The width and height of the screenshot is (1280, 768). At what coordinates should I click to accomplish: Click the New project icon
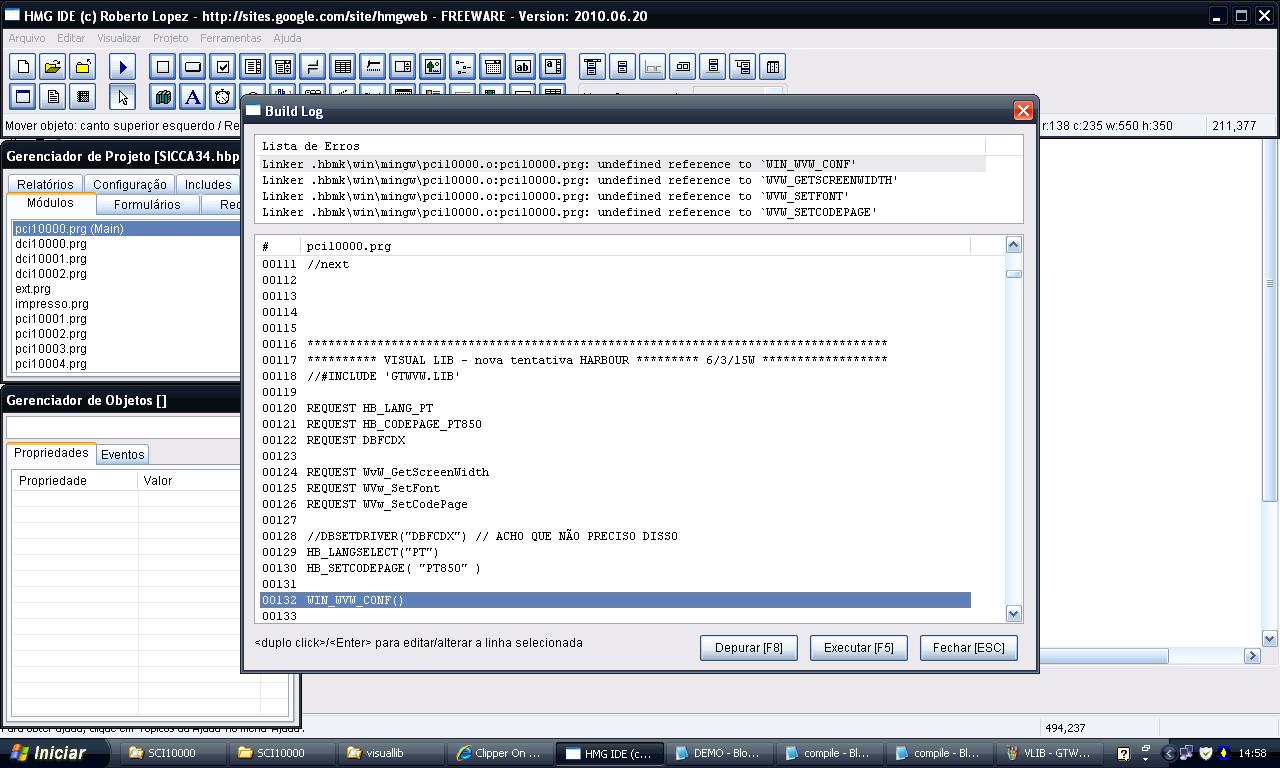pyautogui.click(x=23, y=67)
